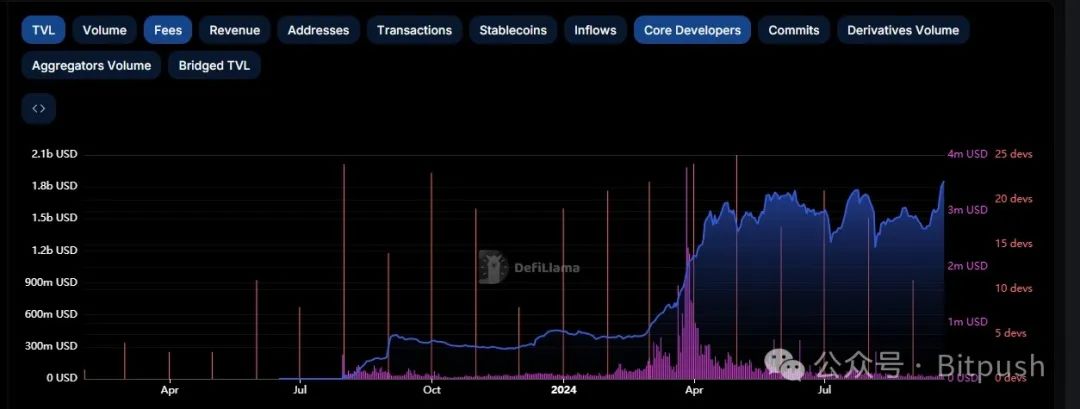Enable the Volume chart metric
Screen dimensions: 1080x409
pos(104,30)
